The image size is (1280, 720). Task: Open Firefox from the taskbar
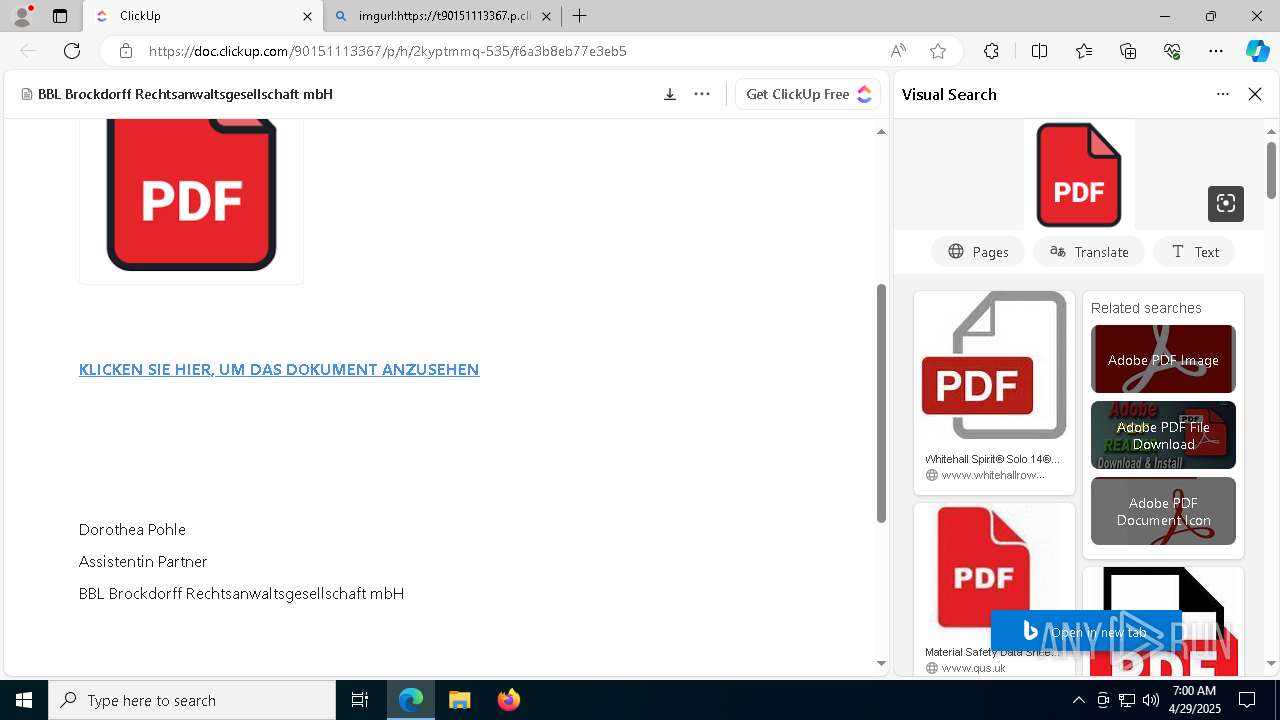point(508,700)
